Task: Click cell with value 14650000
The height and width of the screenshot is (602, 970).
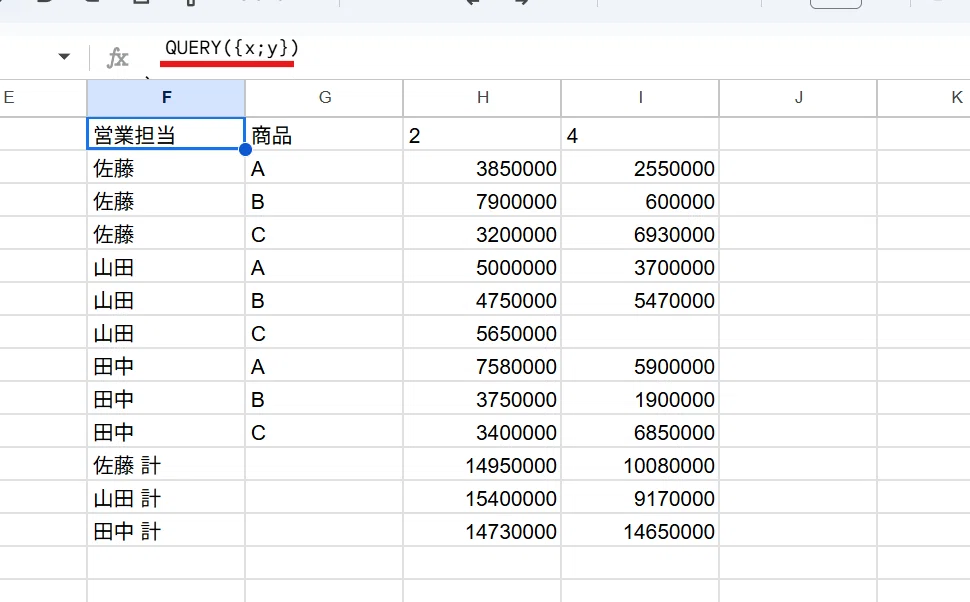Action: pos(640,531)
